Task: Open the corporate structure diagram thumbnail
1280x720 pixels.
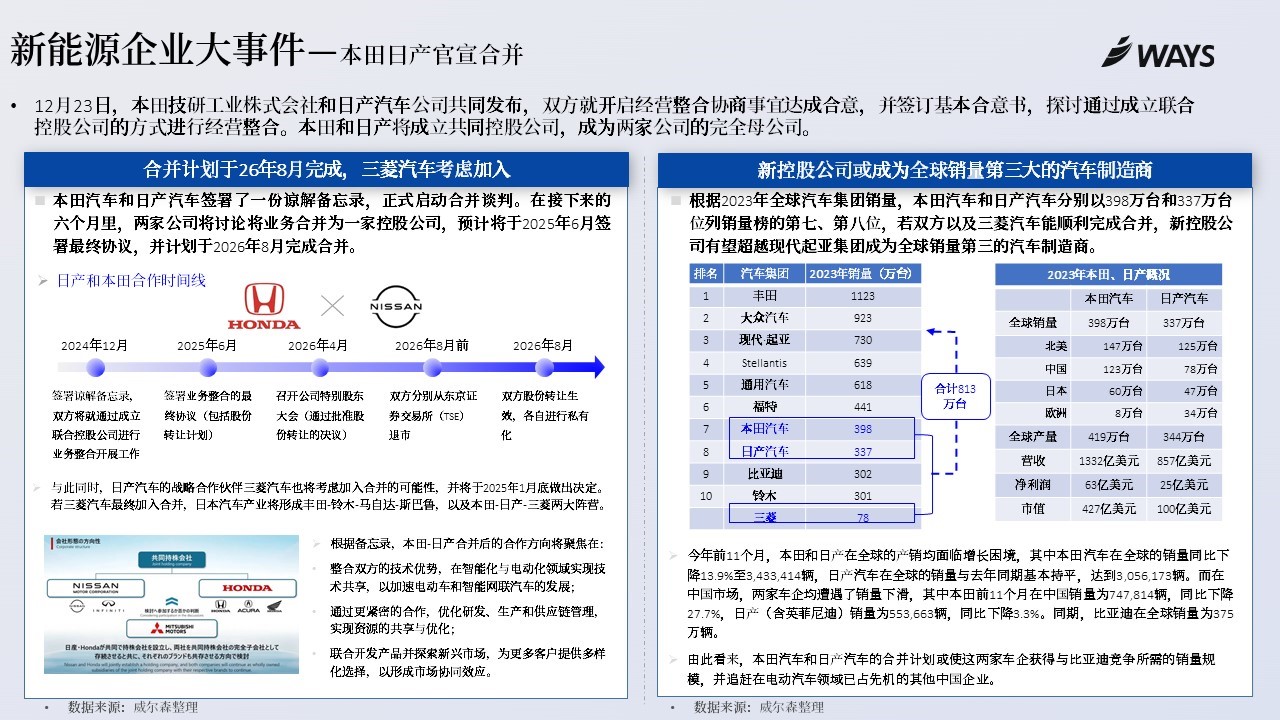Action: (171, 604)
